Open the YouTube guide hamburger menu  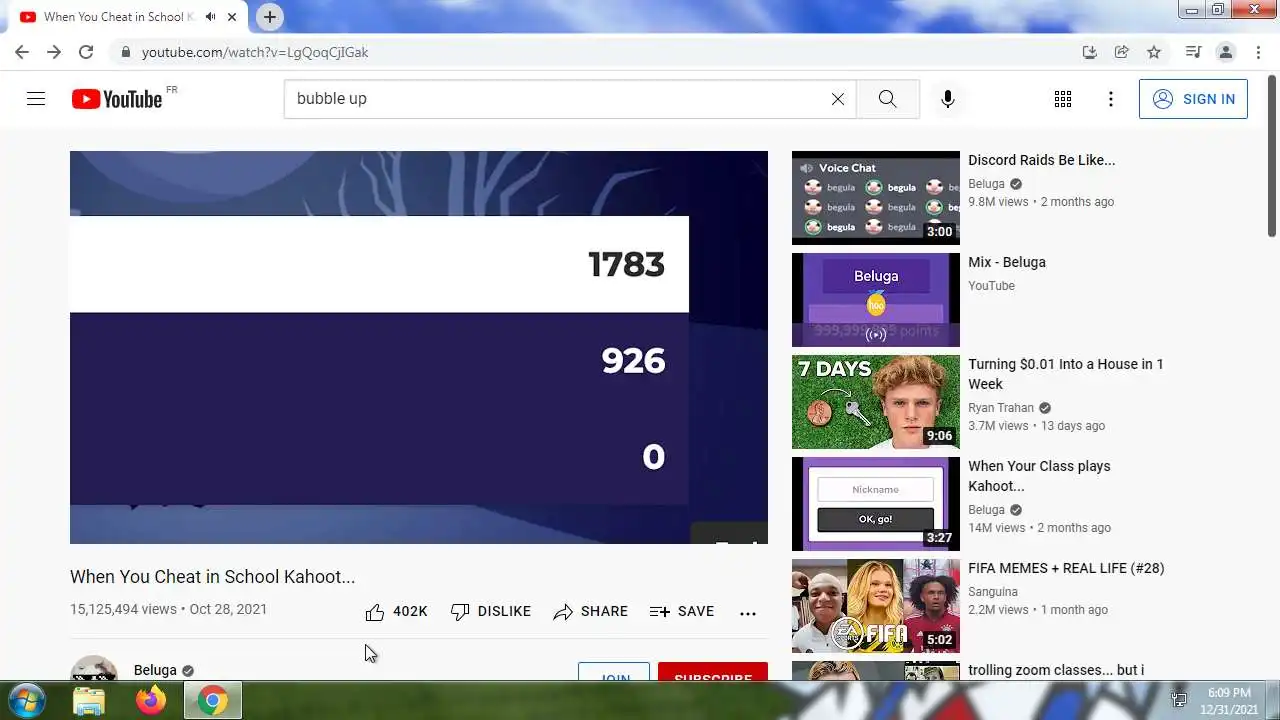(x=36, y=99)
